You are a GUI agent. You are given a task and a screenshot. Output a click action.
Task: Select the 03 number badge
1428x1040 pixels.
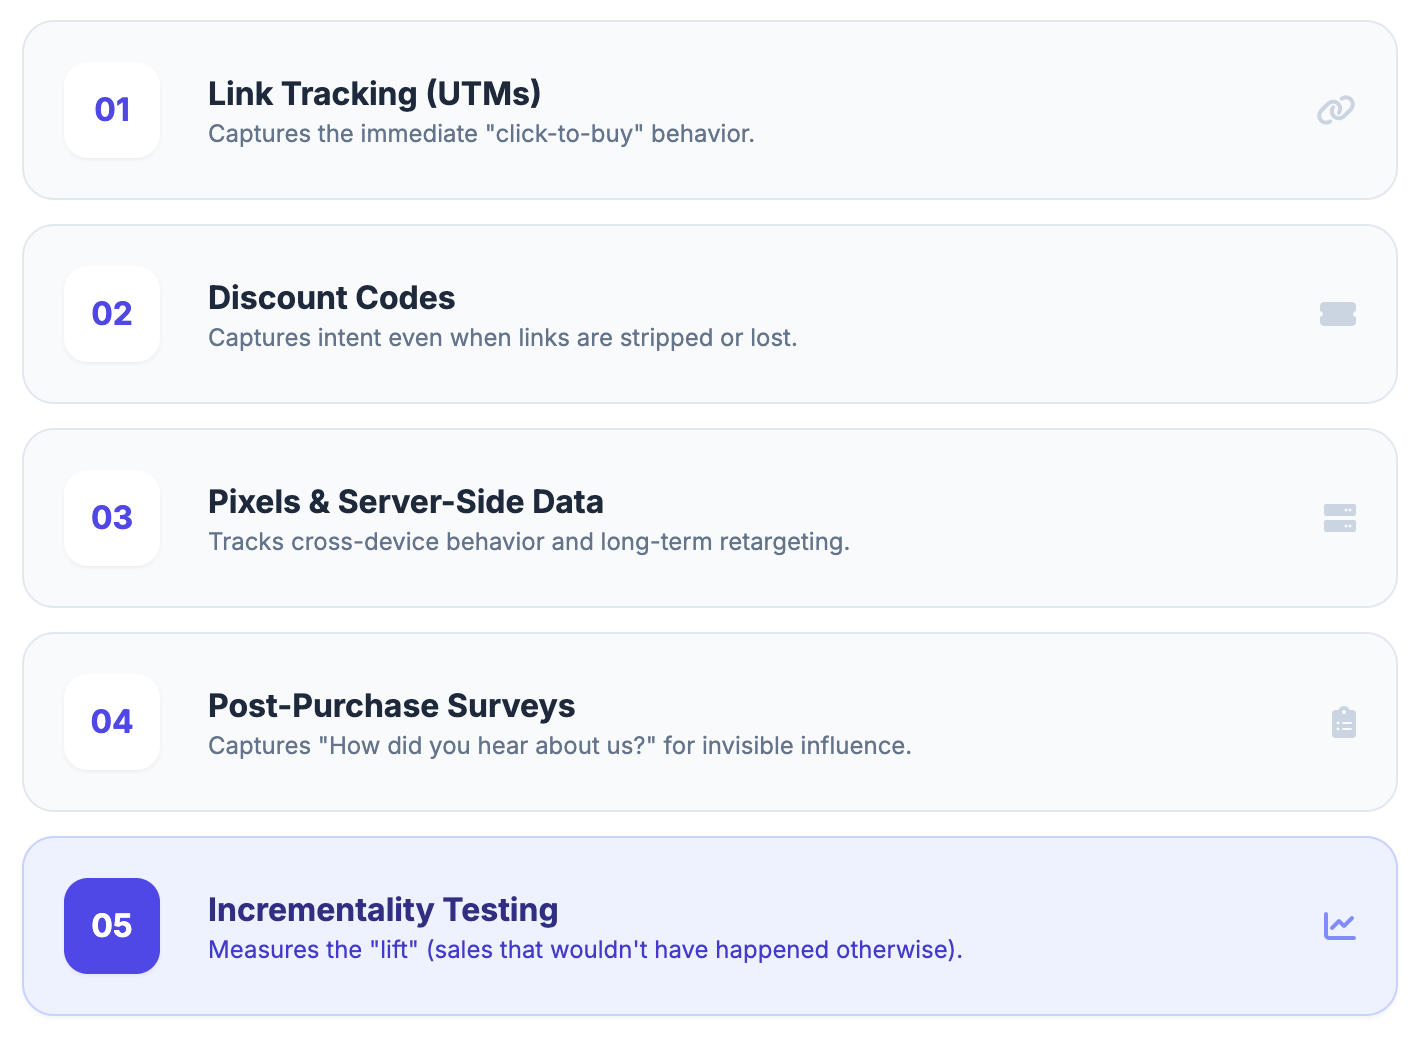pyautogui.click(x=112, y=518)
